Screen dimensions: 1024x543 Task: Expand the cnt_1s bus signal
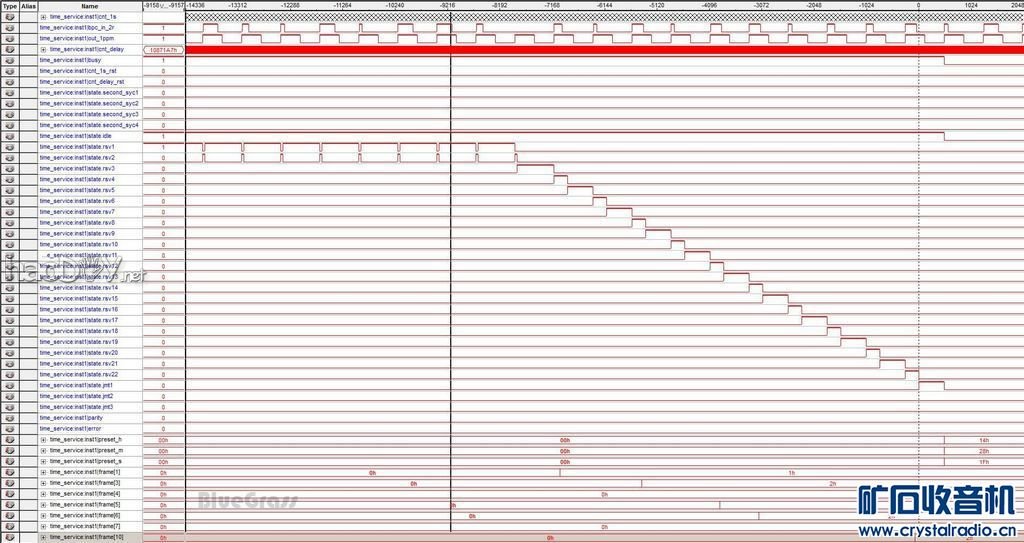pyautogui.click(x=43, y=17)
